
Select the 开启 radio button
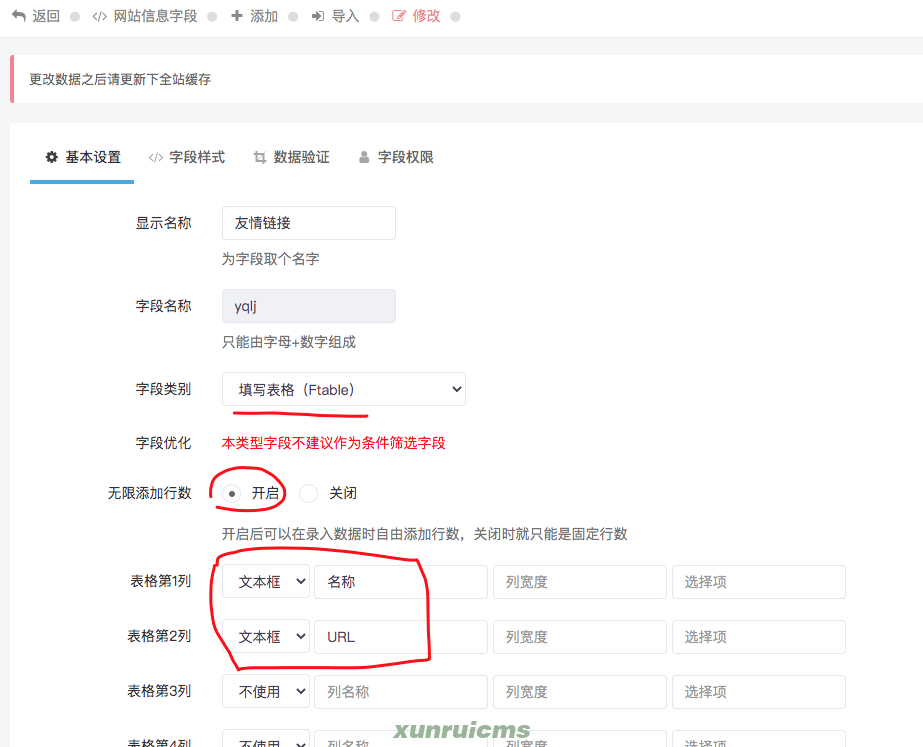click(232, 493)
